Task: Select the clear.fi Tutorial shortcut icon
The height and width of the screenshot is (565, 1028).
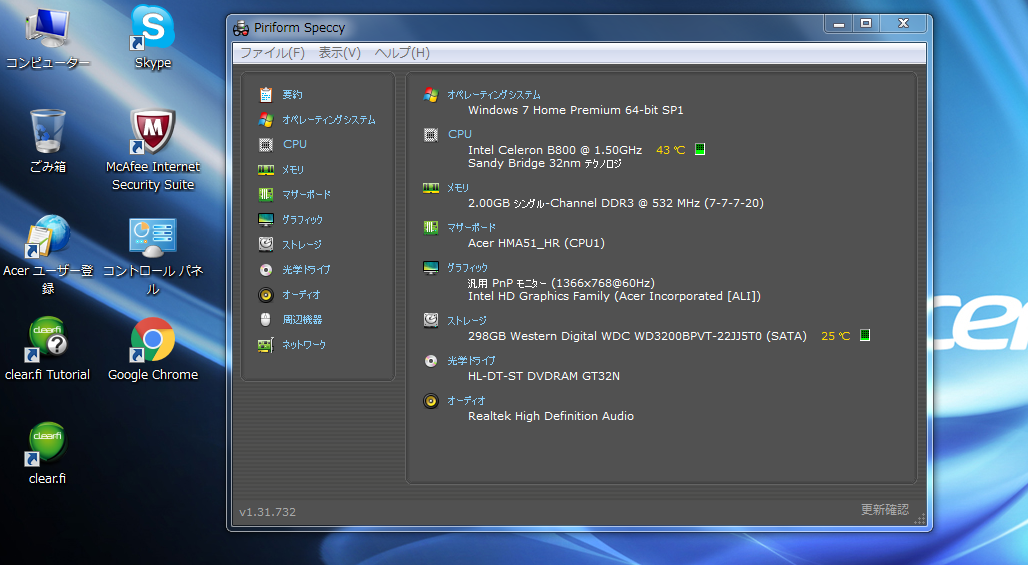Action: pos(47,340)
